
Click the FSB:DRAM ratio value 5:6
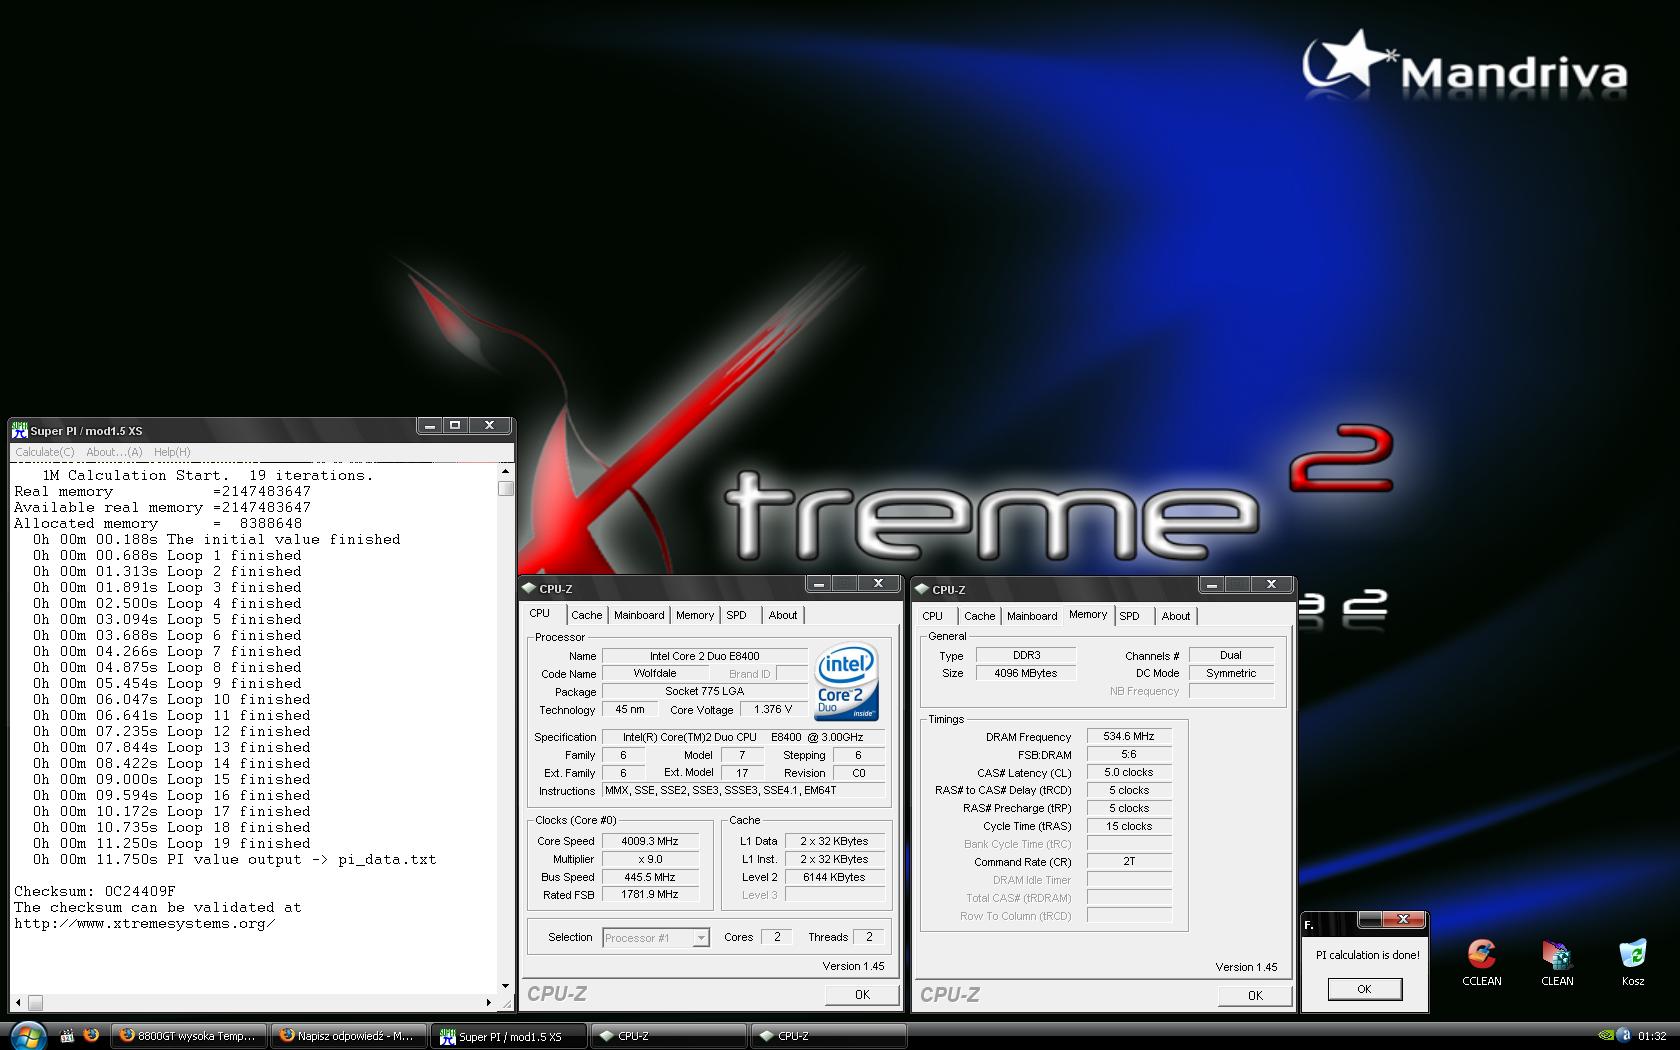point(1129,755)
